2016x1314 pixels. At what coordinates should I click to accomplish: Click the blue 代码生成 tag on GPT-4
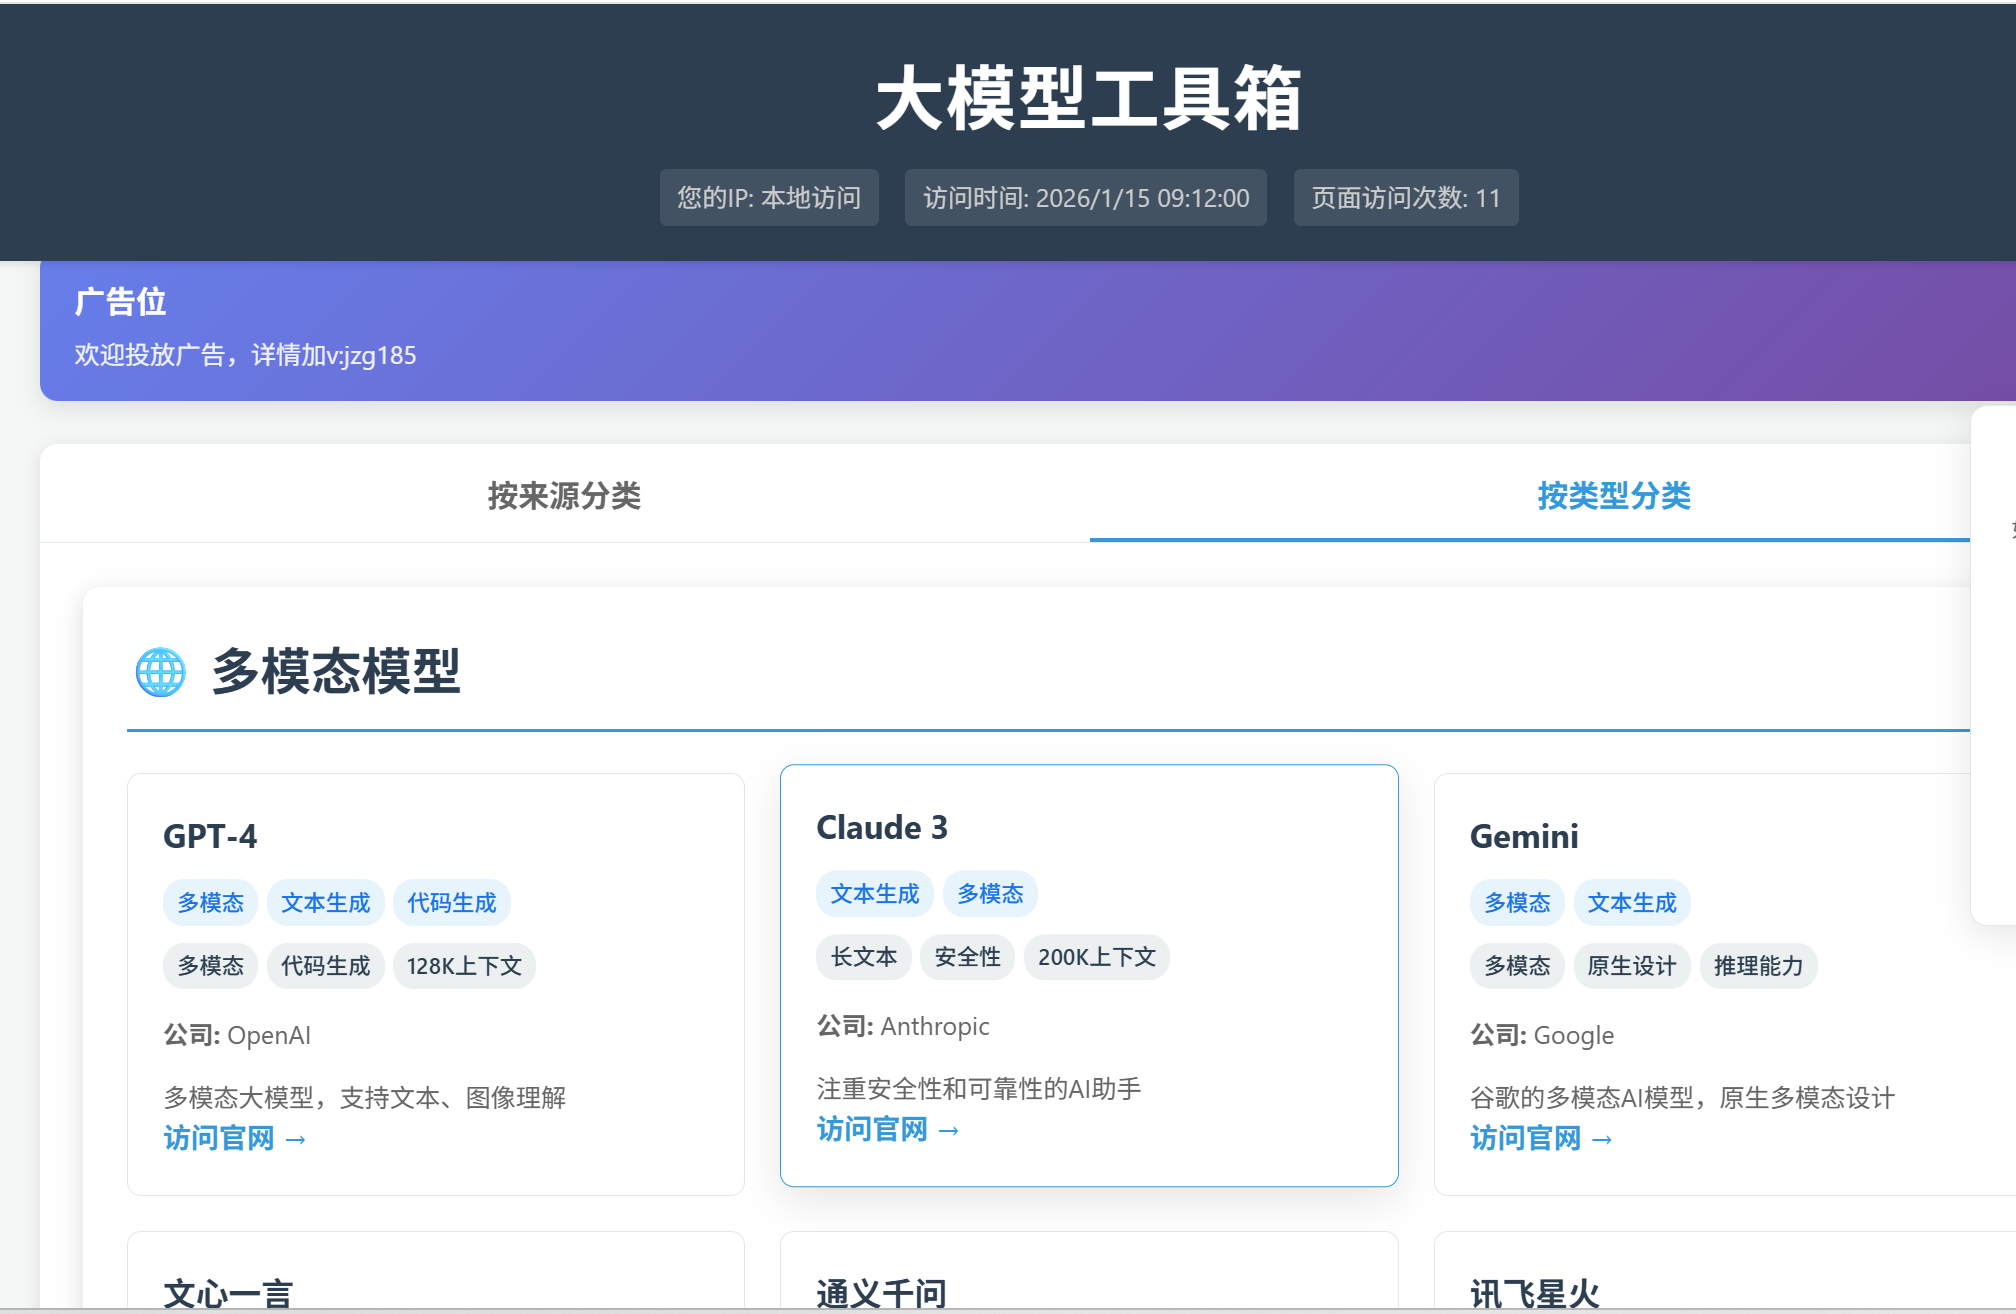(451, 903)
